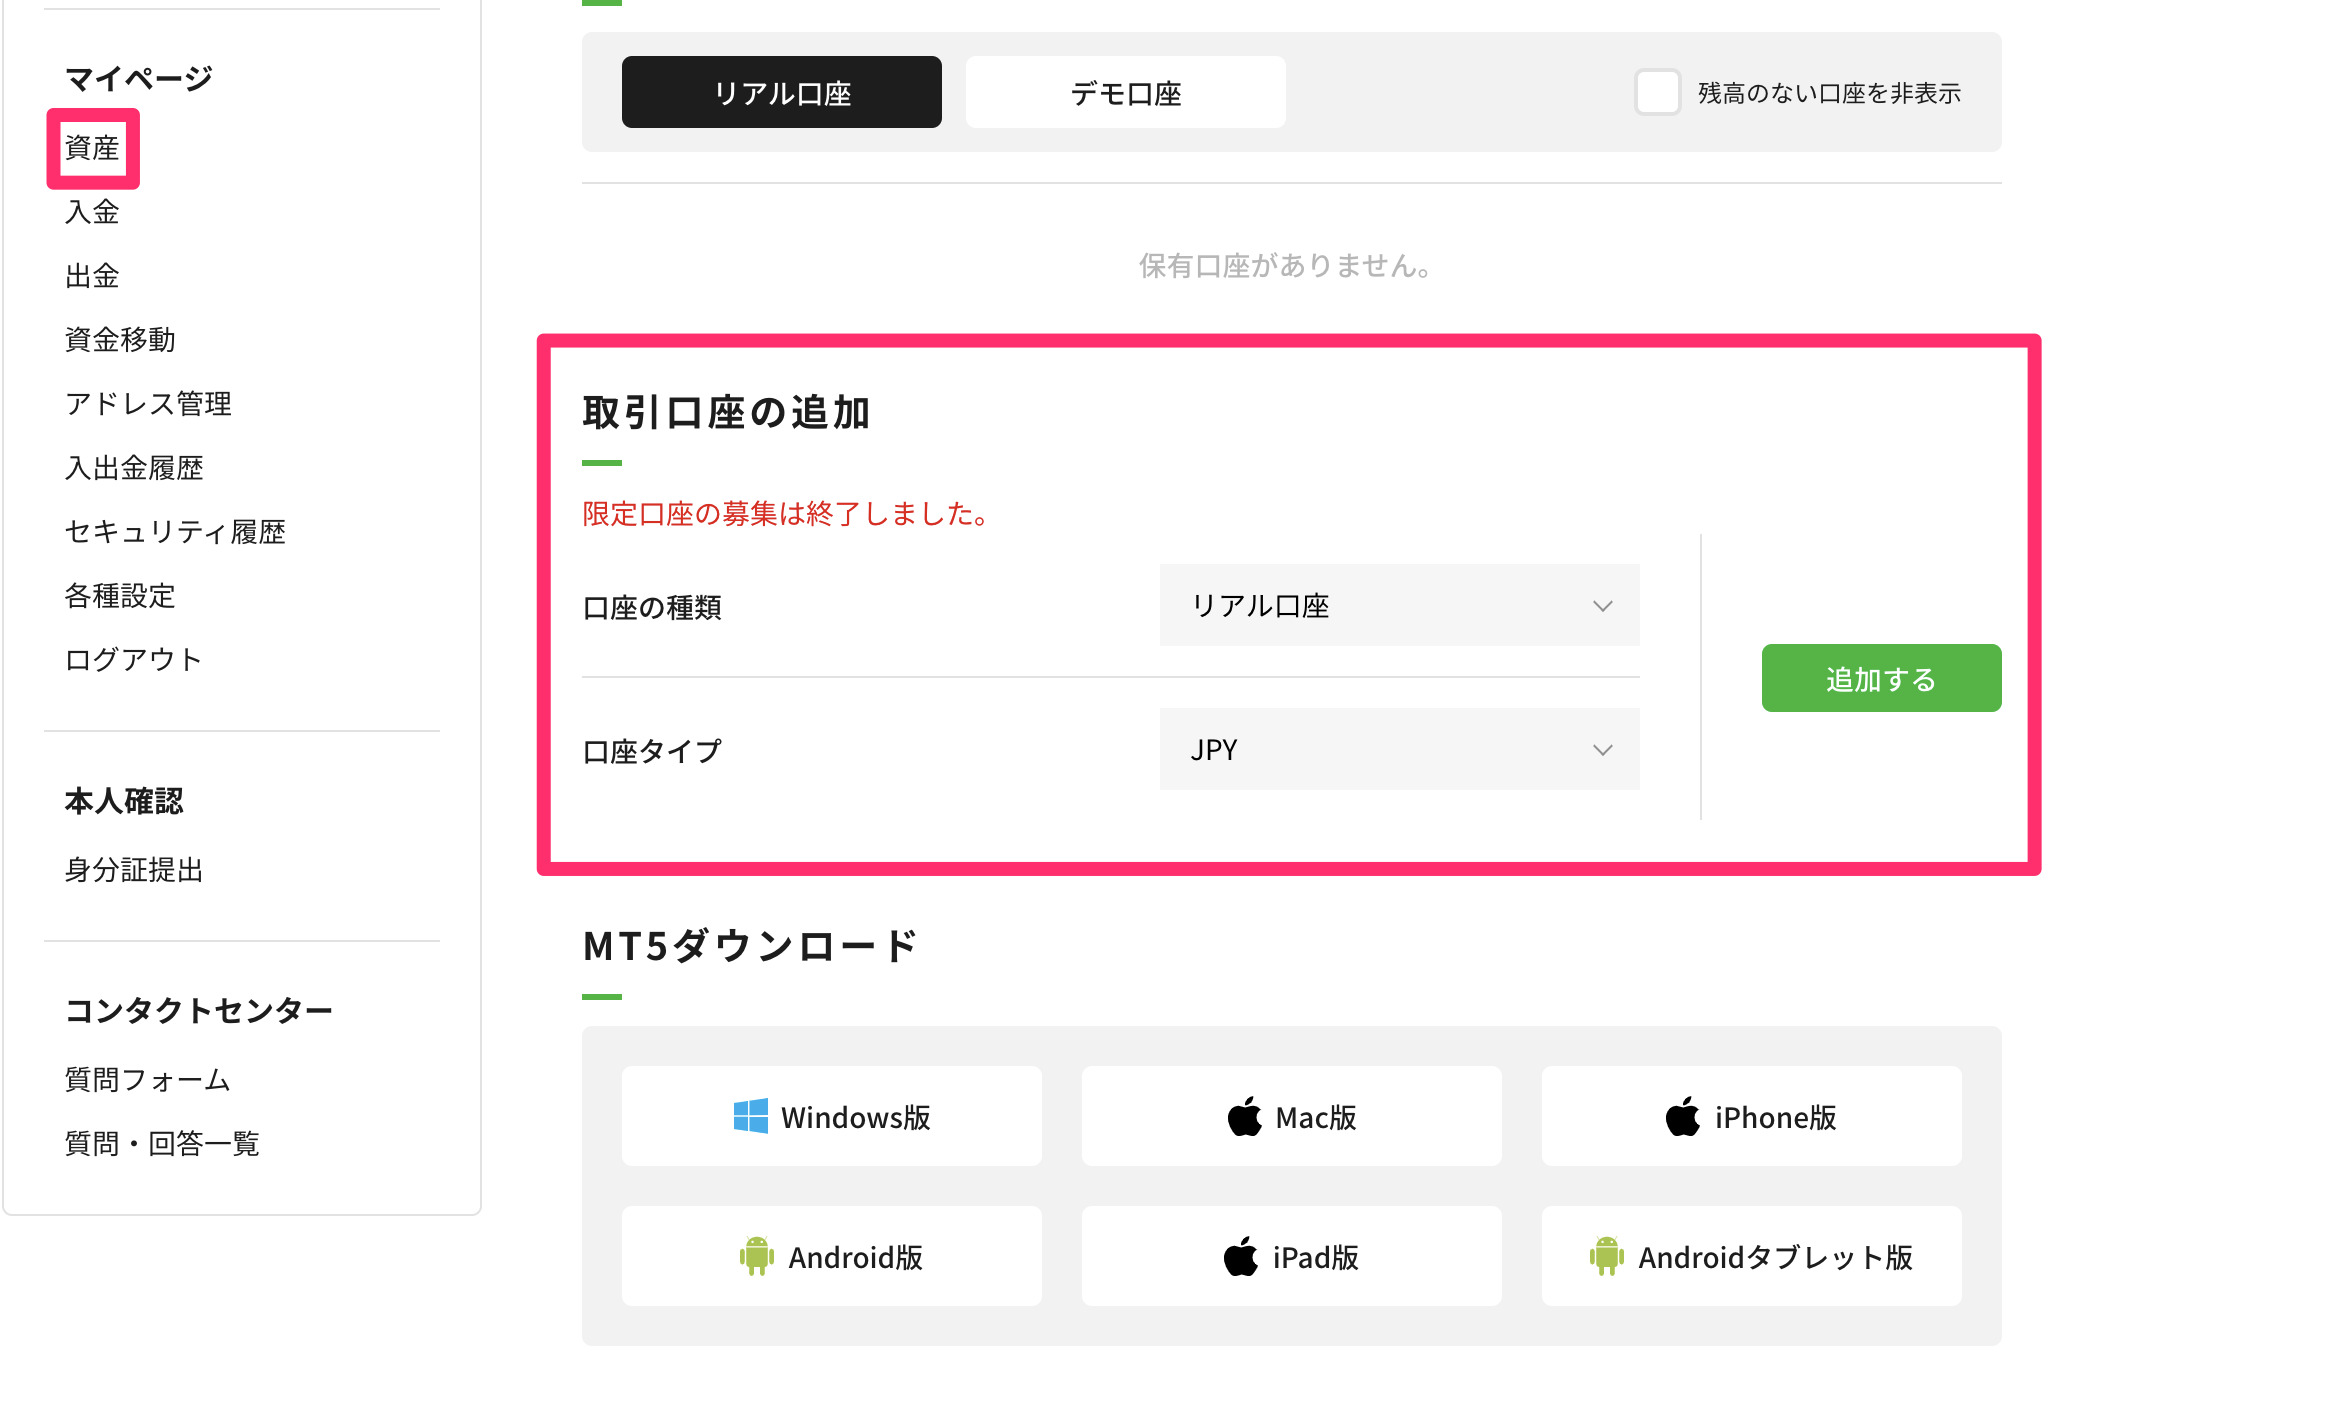Click the コンタクトセンター sidebar heading
2342x1418 pixels.
point(199,1010)
